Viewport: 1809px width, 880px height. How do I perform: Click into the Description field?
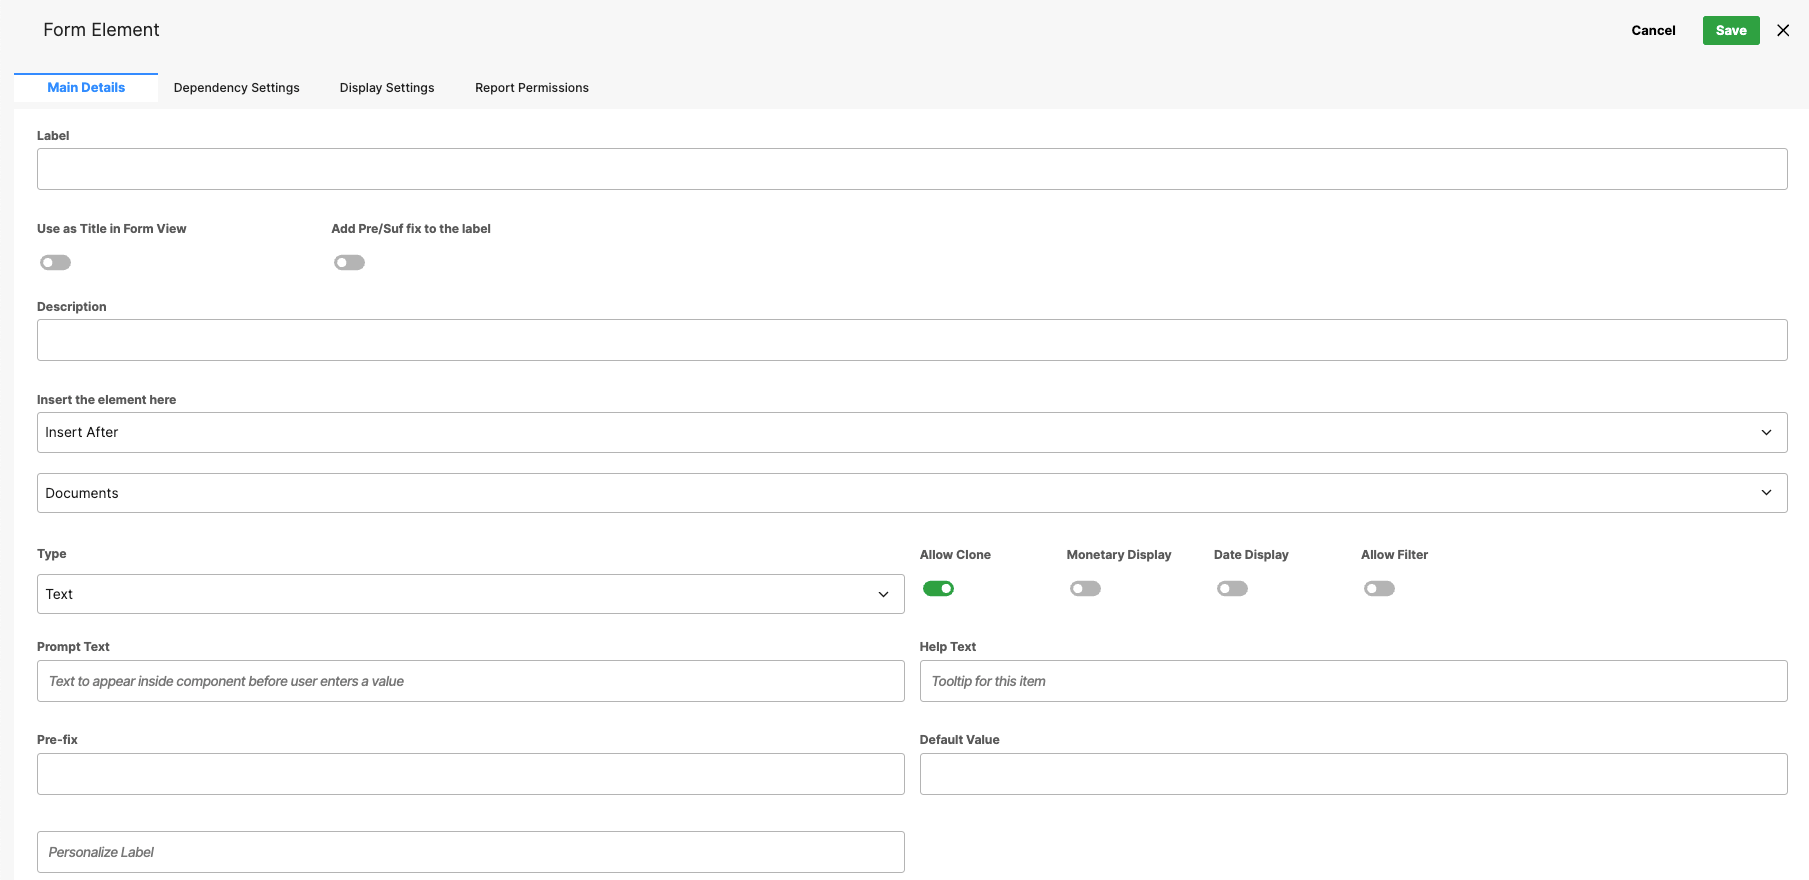click(912, 340)
